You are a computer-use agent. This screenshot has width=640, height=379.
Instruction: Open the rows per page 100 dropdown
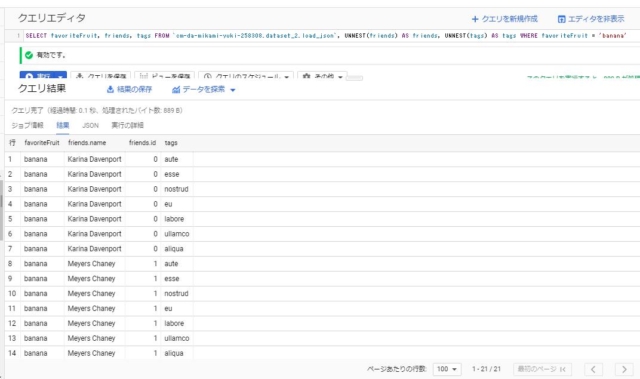pos(447,369)
